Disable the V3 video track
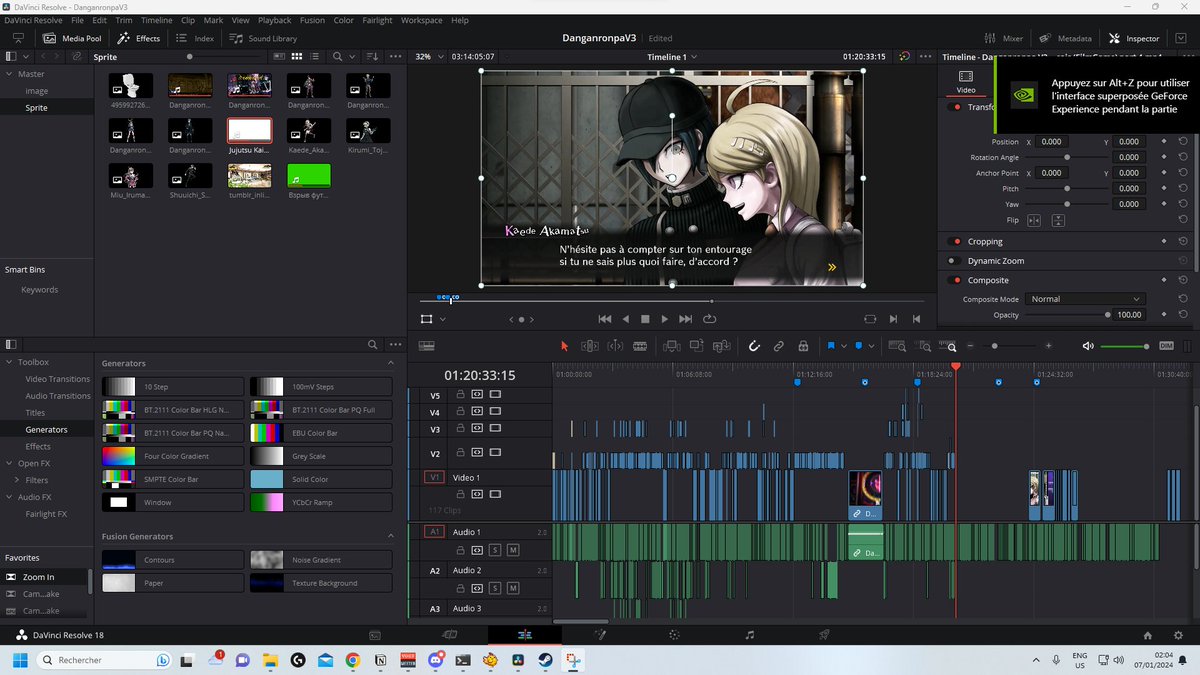 pyautogui.click(x=495, y=429)
